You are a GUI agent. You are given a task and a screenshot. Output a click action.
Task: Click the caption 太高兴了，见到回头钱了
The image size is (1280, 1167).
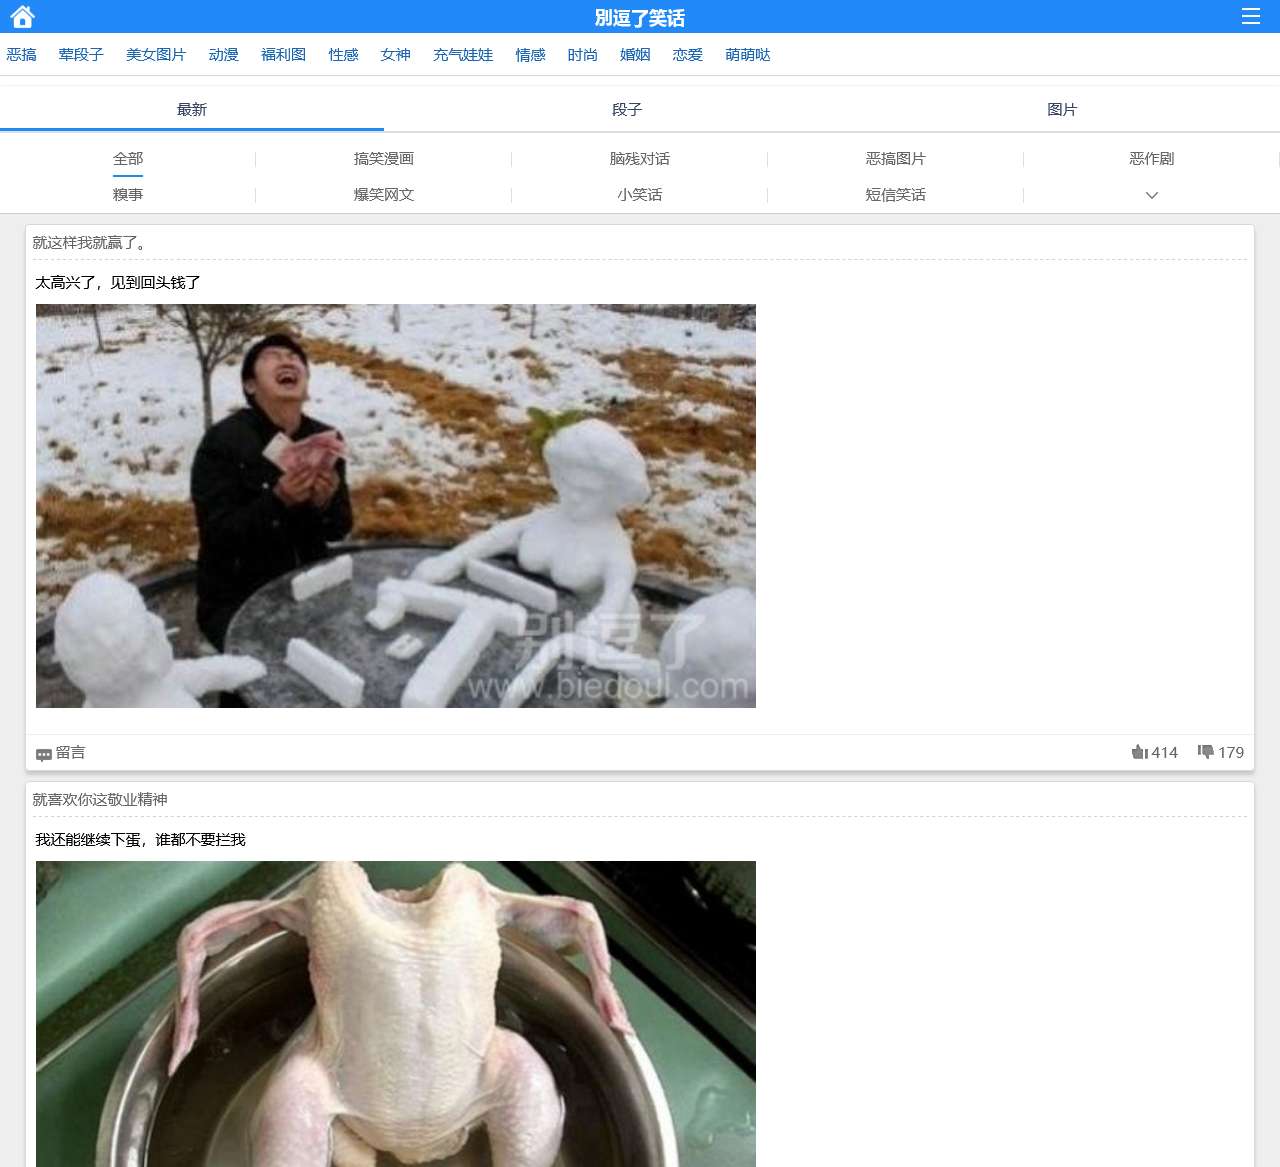click(118, 283)
